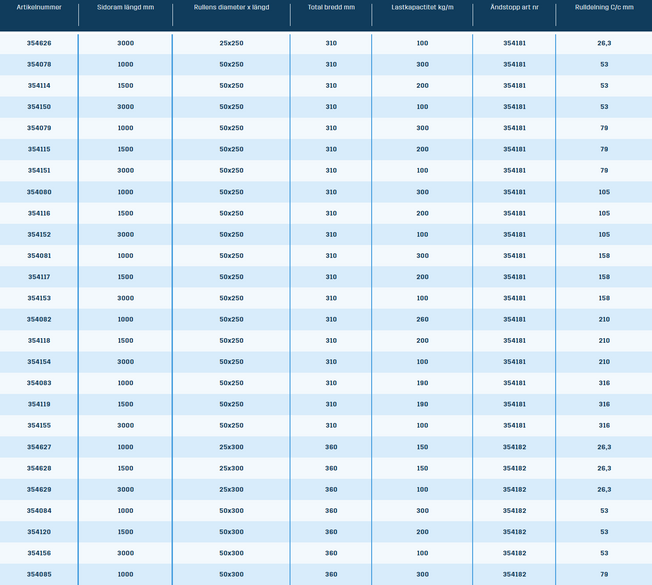The width and height of the screenshot is (652, 585).
Task: Click roller size 25x300 in row 354628
Action: point(232,468)
